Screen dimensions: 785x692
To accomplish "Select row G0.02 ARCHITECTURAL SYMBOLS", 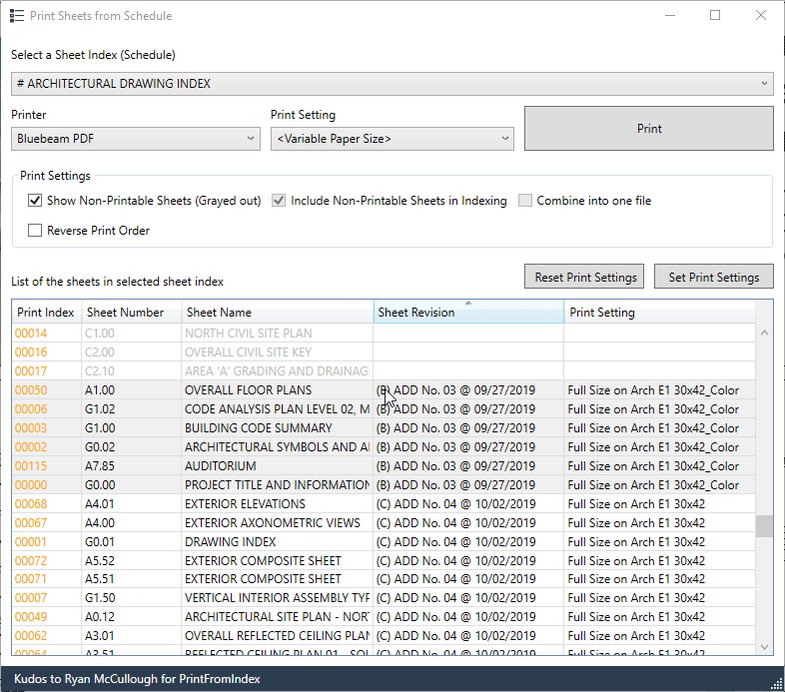I will coord(383,447).
